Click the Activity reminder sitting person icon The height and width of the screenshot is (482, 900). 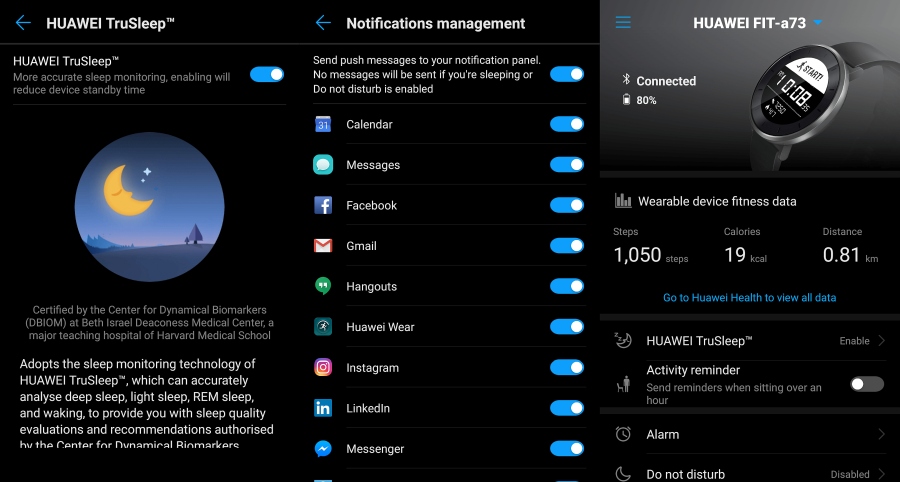click(623, 384)
